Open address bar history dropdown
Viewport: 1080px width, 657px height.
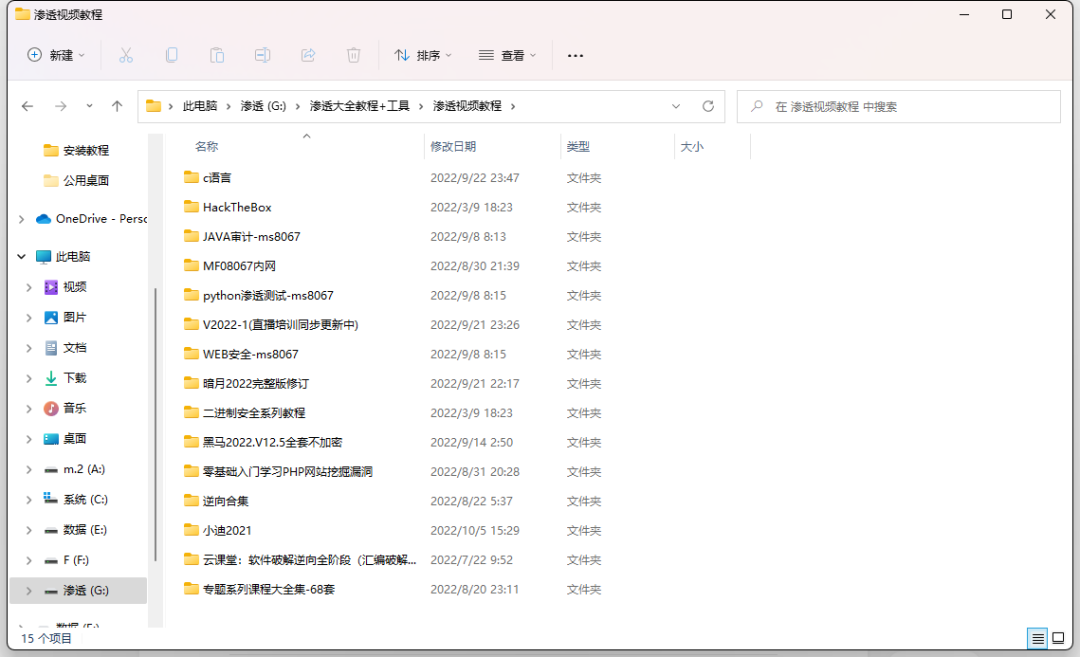[x=676, y=106]
